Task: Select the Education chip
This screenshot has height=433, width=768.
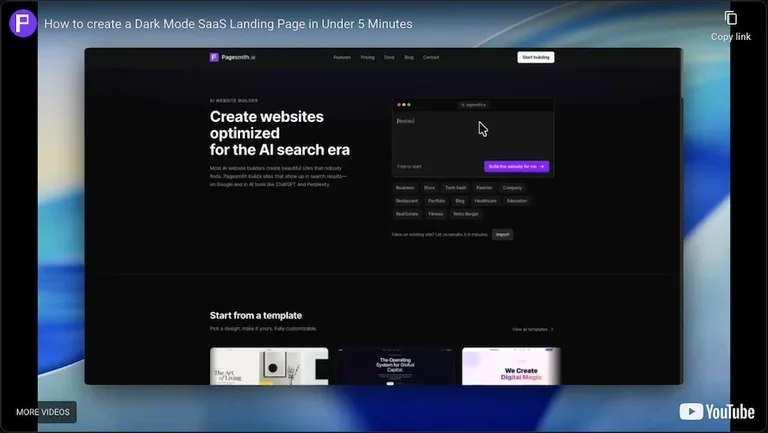Action: tap(517, 201)
